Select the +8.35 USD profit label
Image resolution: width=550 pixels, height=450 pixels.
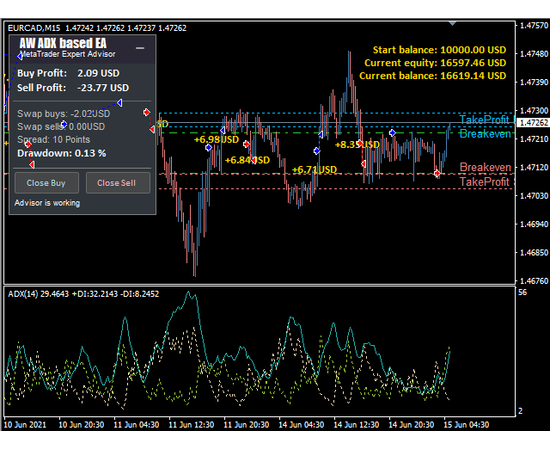point(357,145)
